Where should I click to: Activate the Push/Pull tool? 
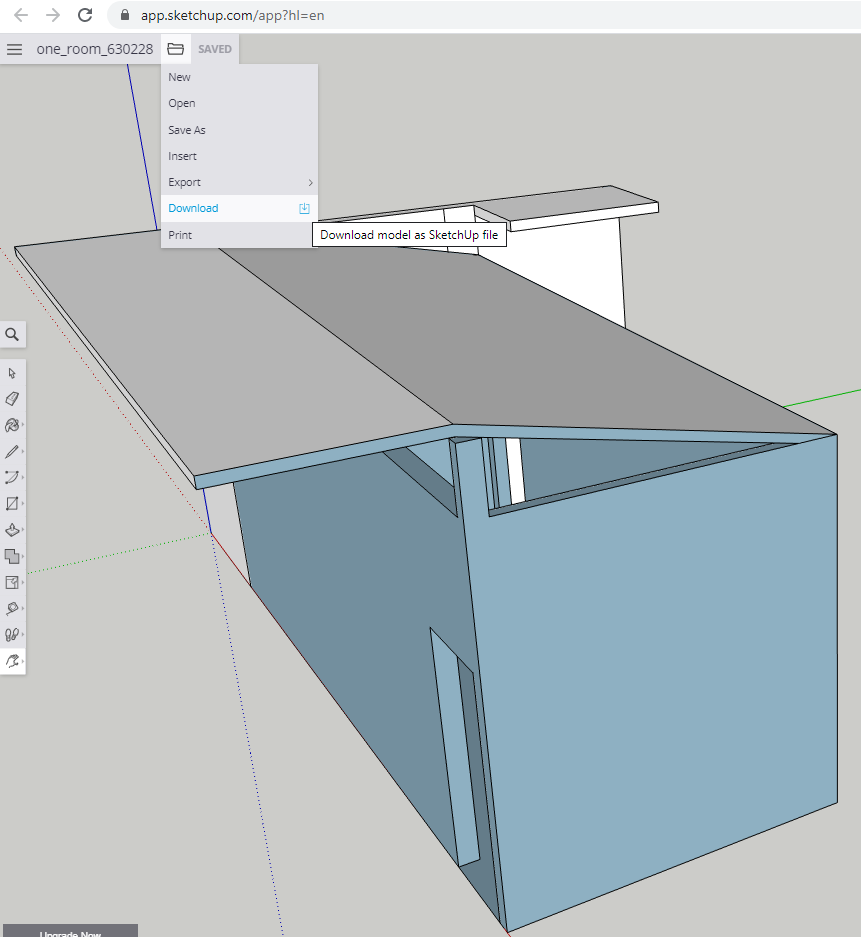pyautogui.click(x=12, y=530)
